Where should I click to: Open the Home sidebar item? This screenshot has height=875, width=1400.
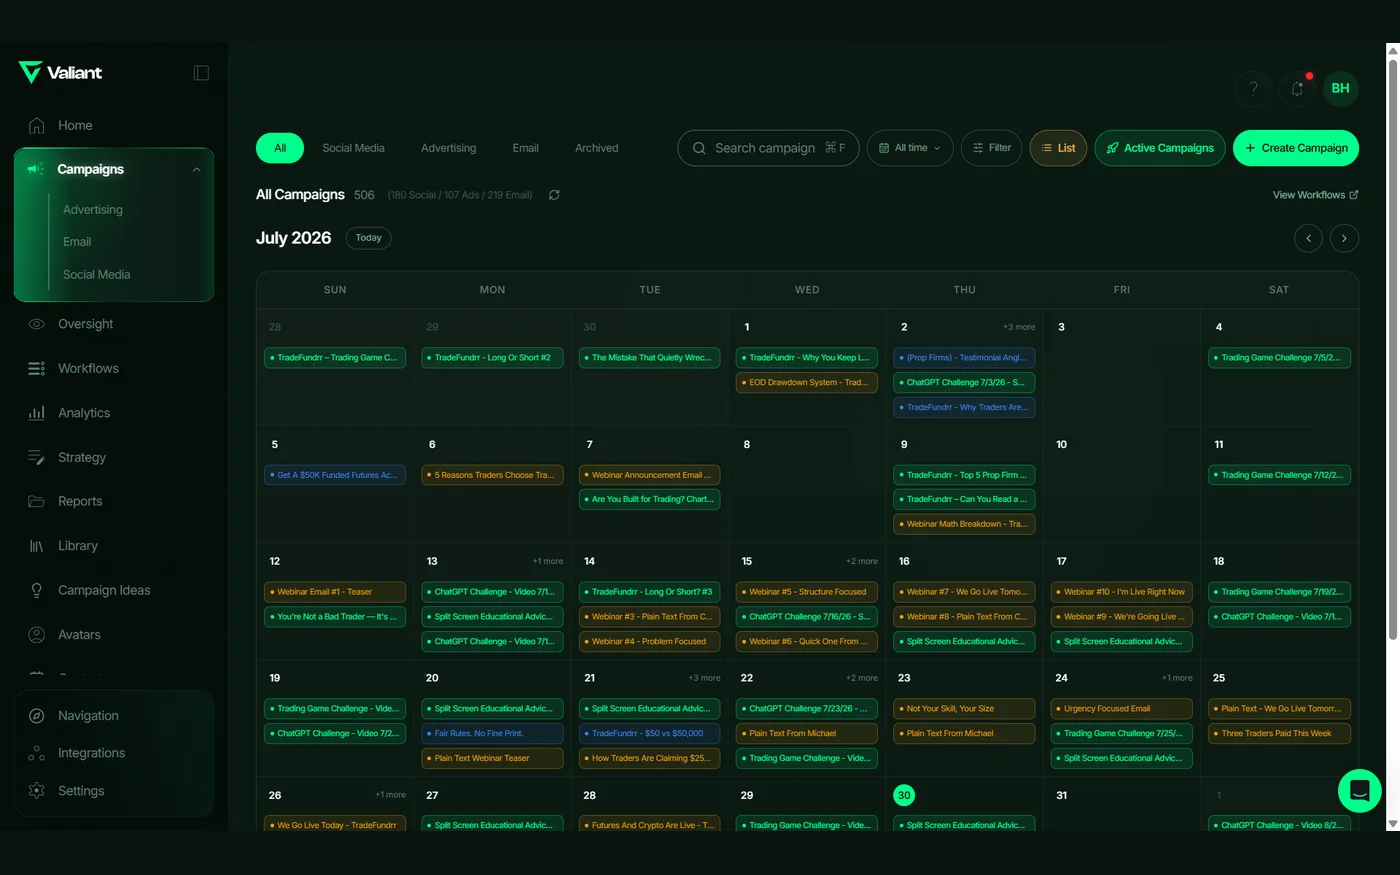point(75,125)
